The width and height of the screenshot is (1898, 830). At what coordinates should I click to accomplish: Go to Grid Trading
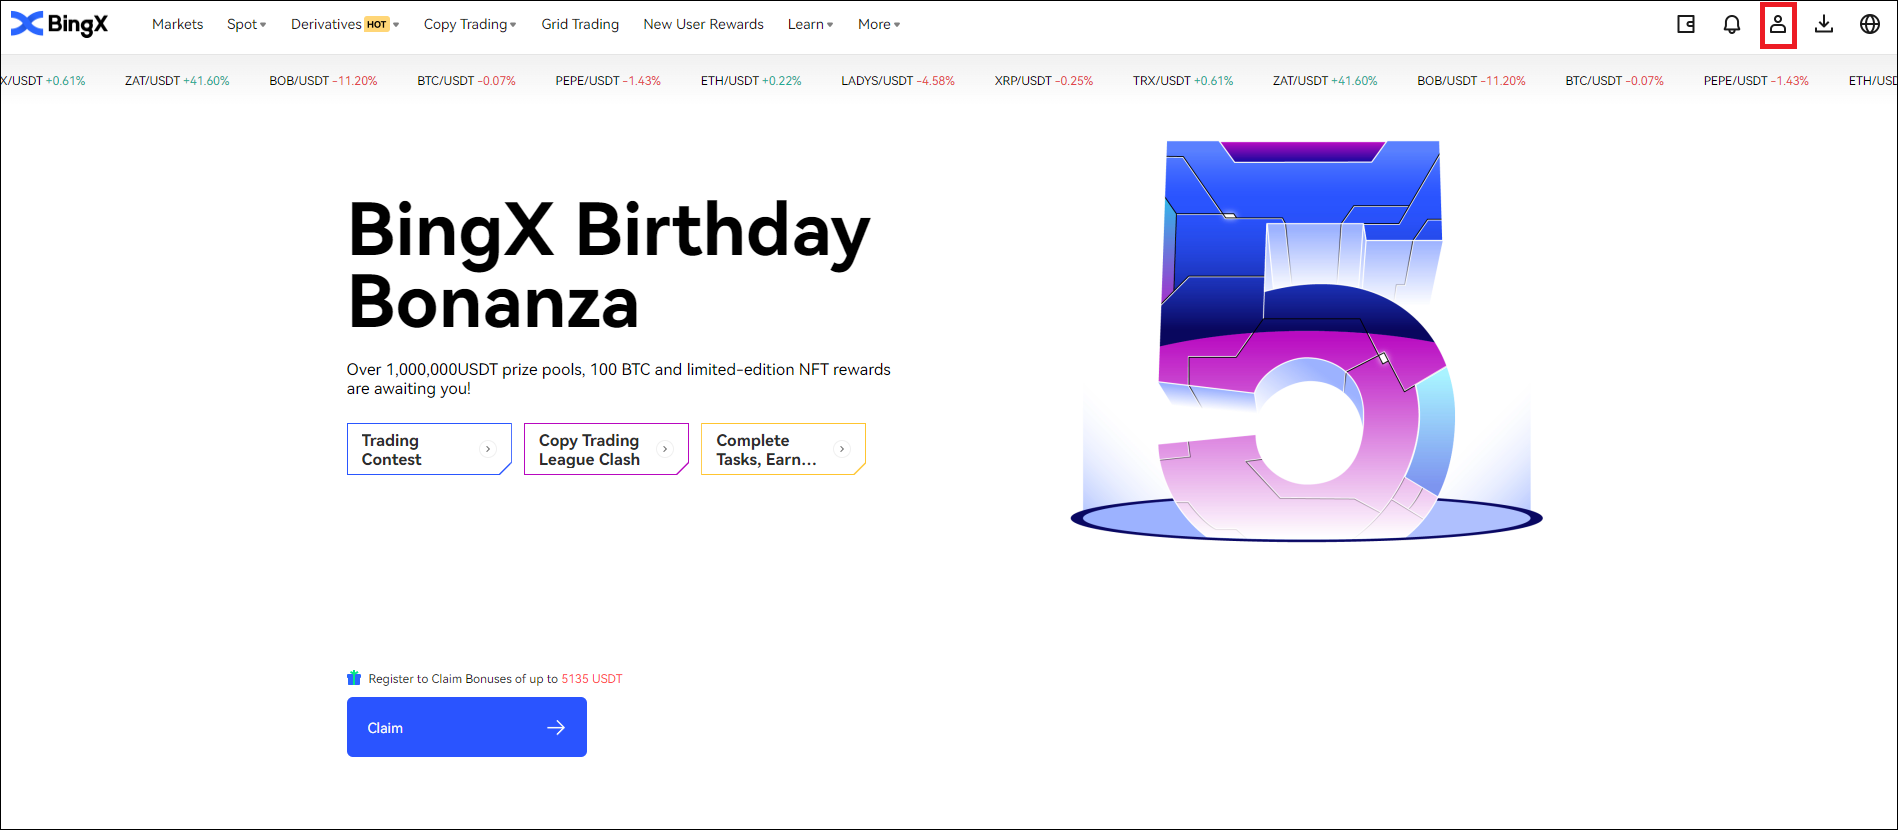point(580,24)
